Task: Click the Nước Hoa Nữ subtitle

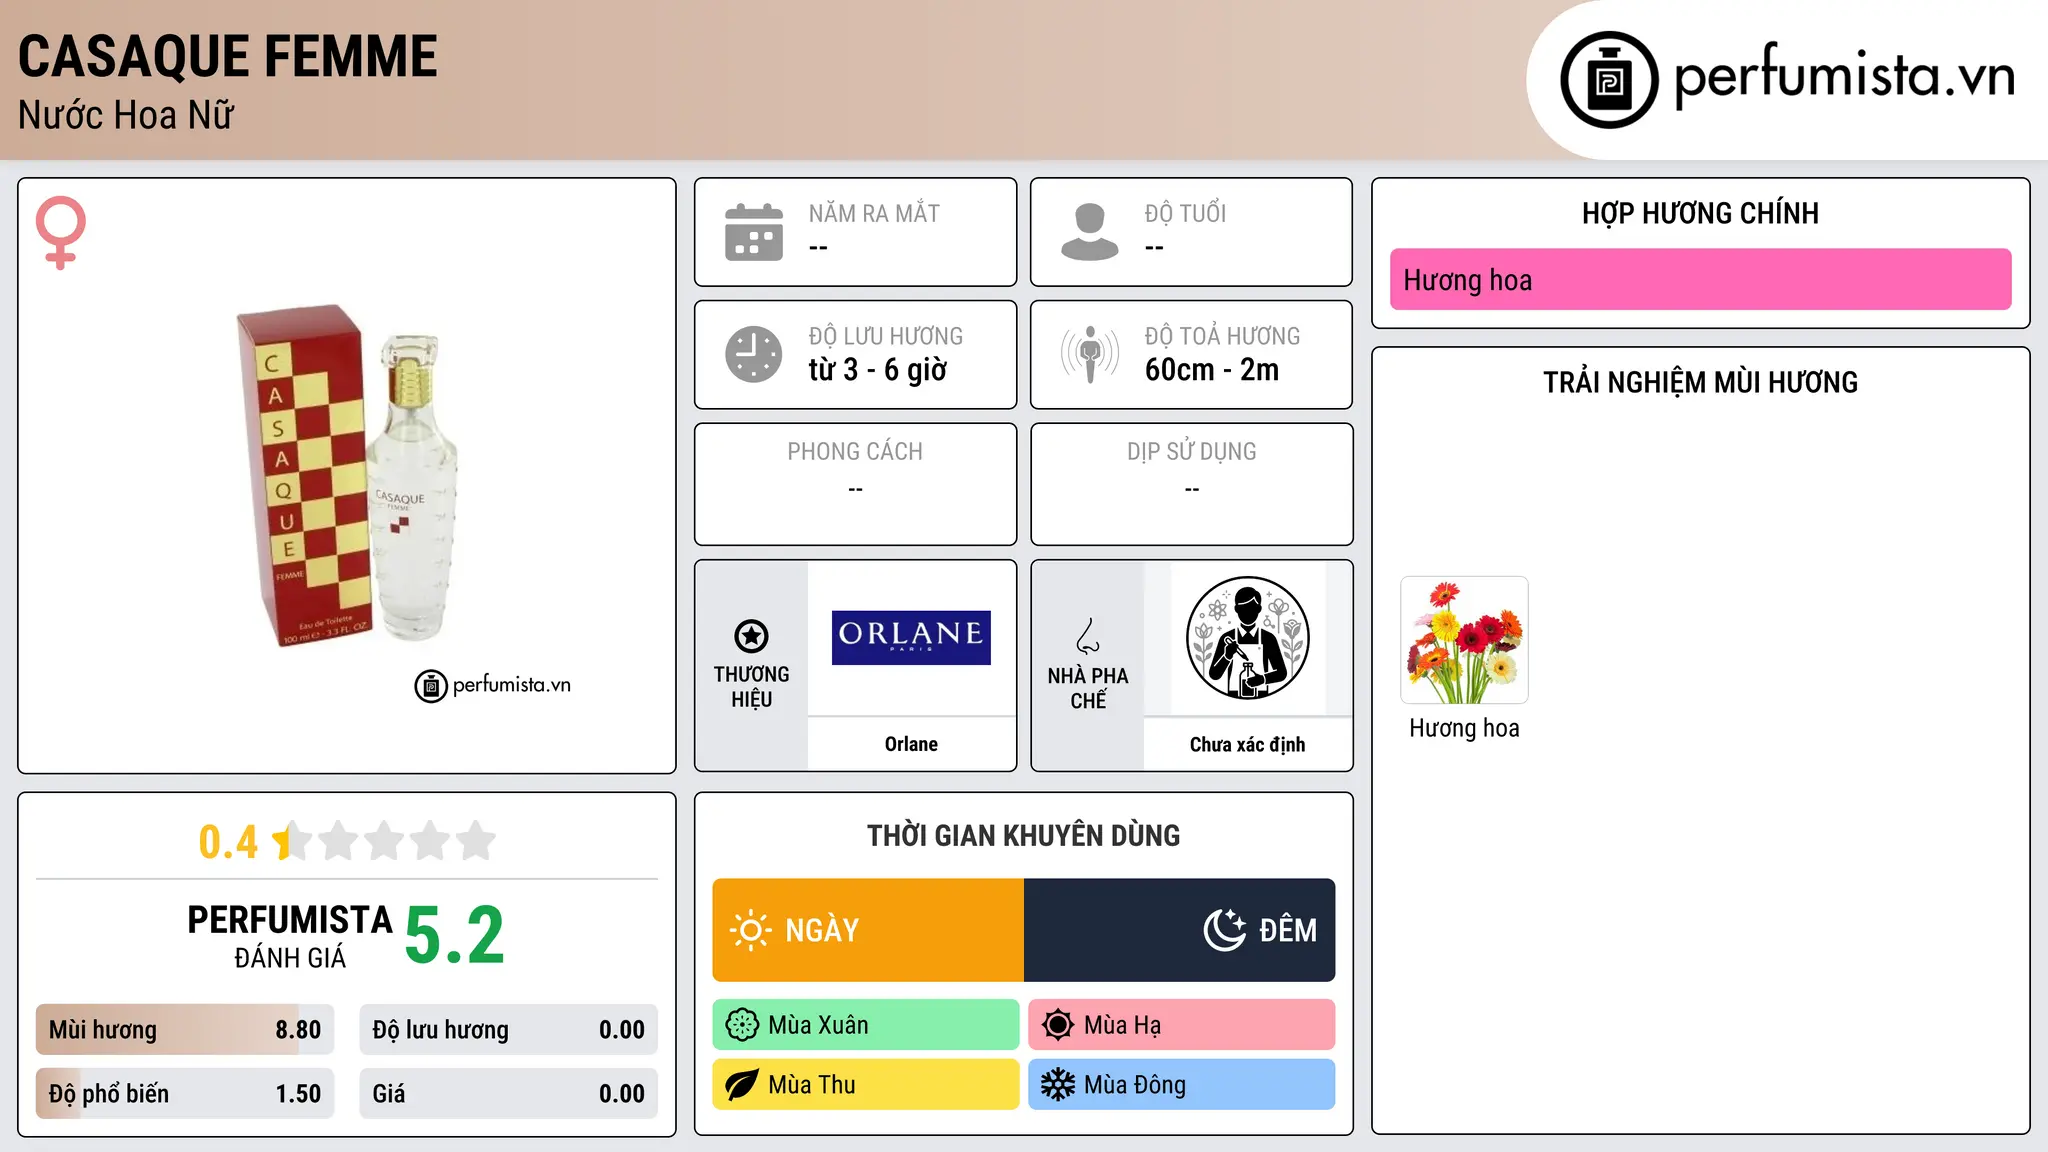Action: pos(126,115)
